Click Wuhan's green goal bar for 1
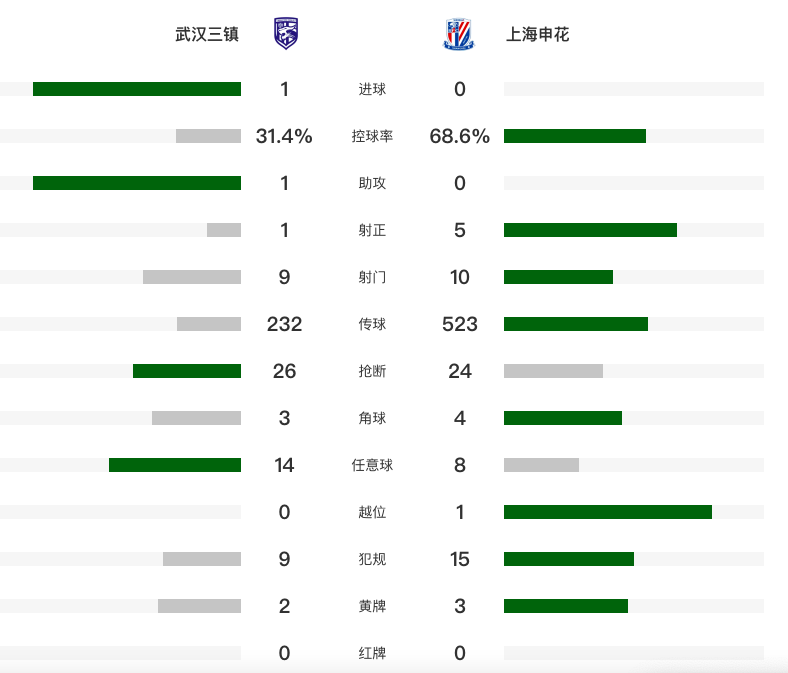The width and height of the screenshot is (788, 673). (x=137, y=89)
